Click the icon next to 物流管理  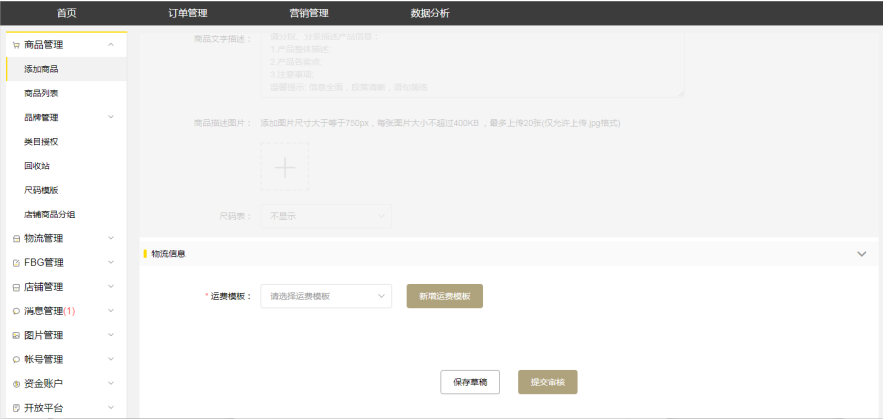coord(16,239)
